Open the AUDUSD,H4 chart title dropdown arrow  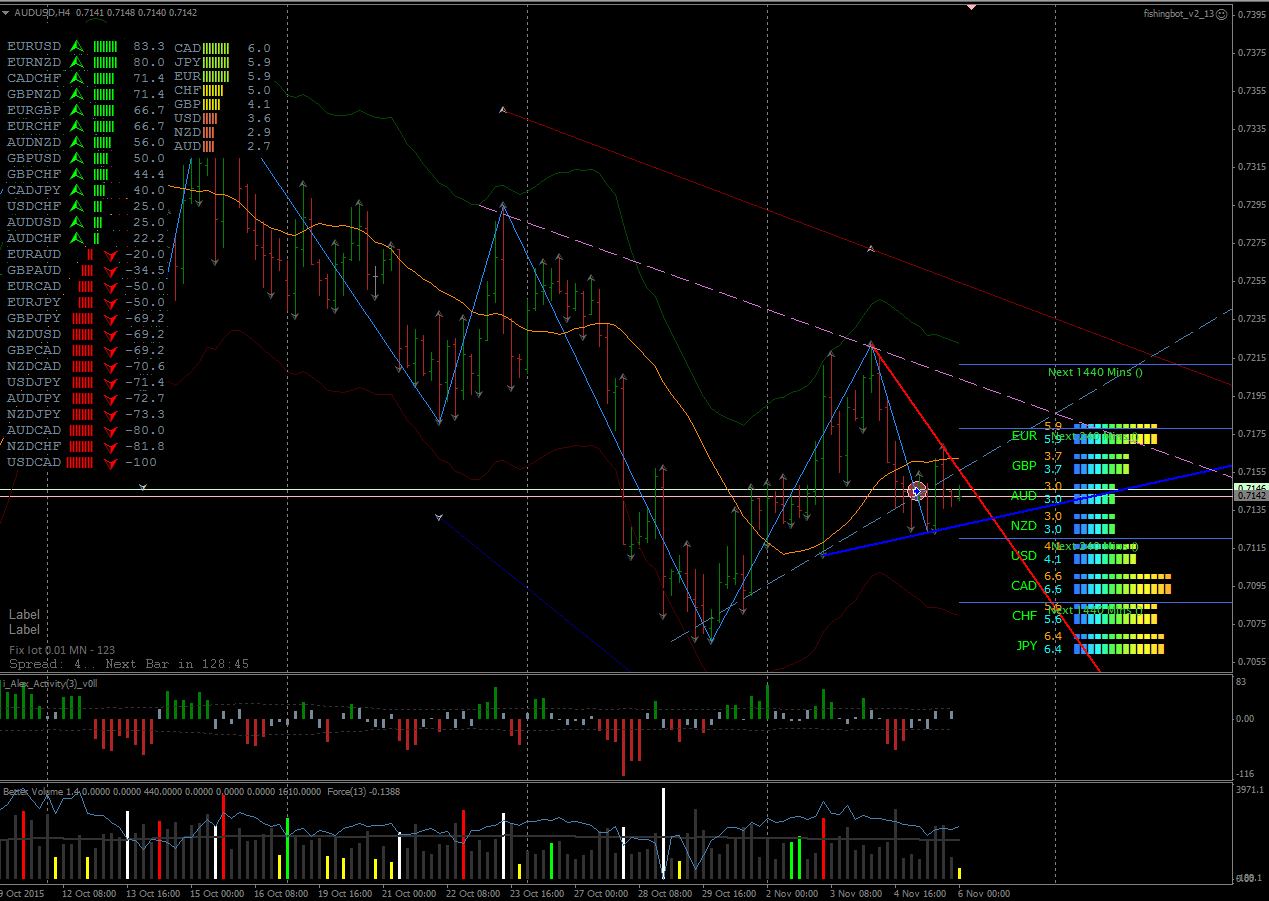pos(6,13)
